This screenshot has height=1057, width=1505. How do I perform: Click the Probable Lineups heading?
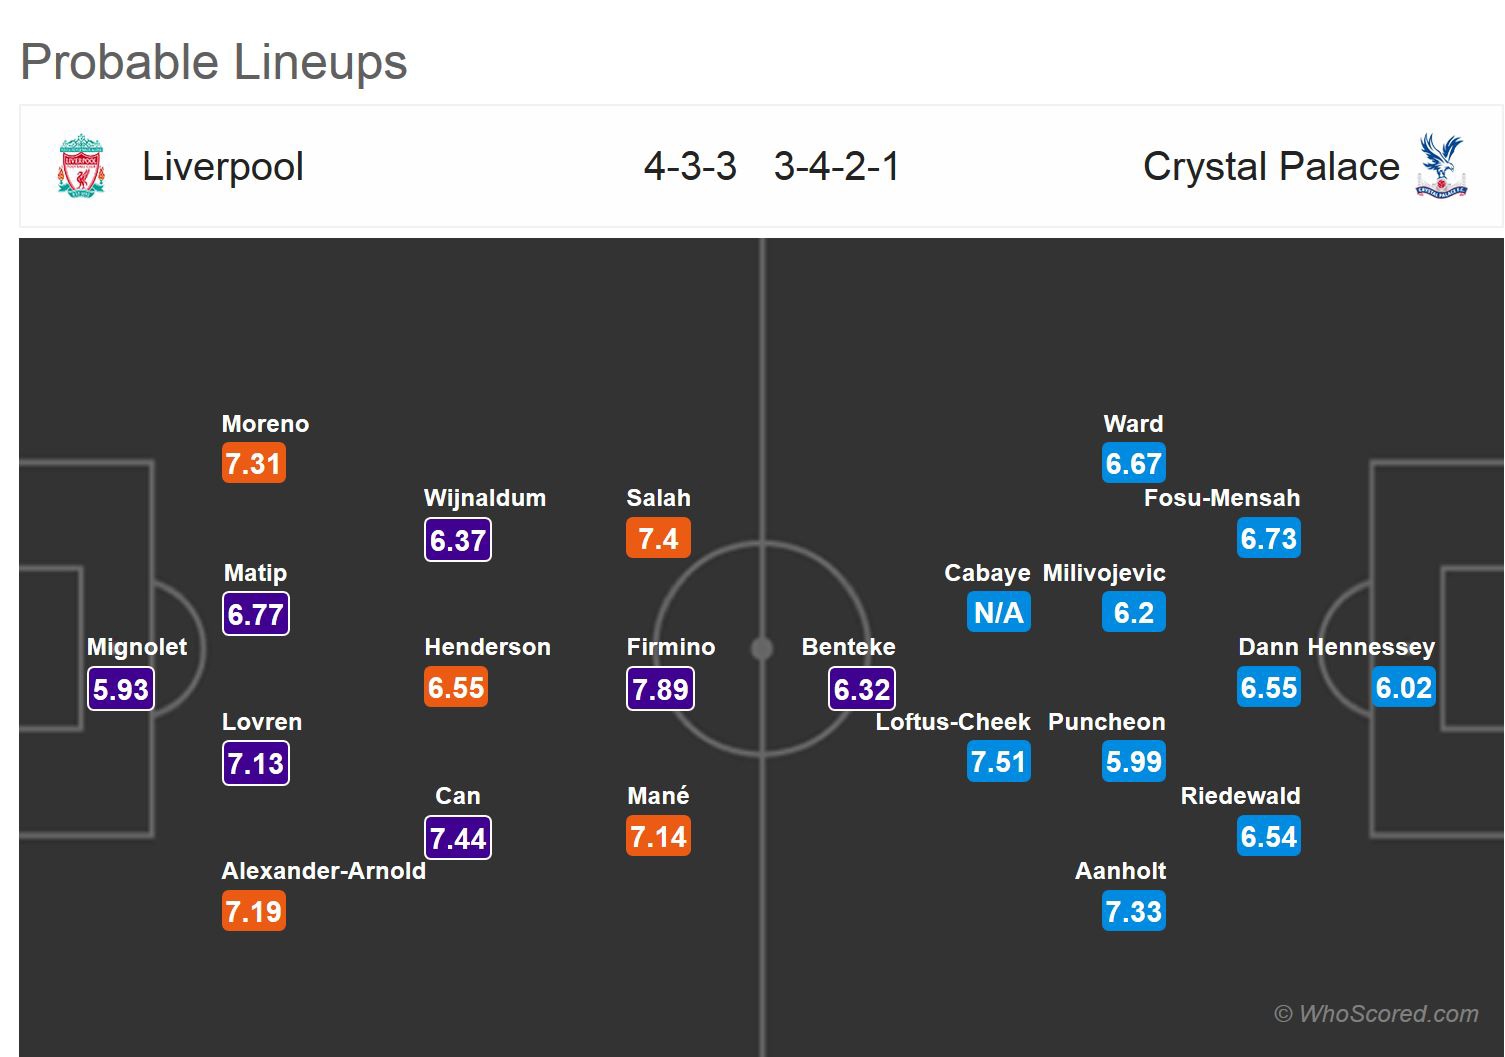click(x=214, y=62)
